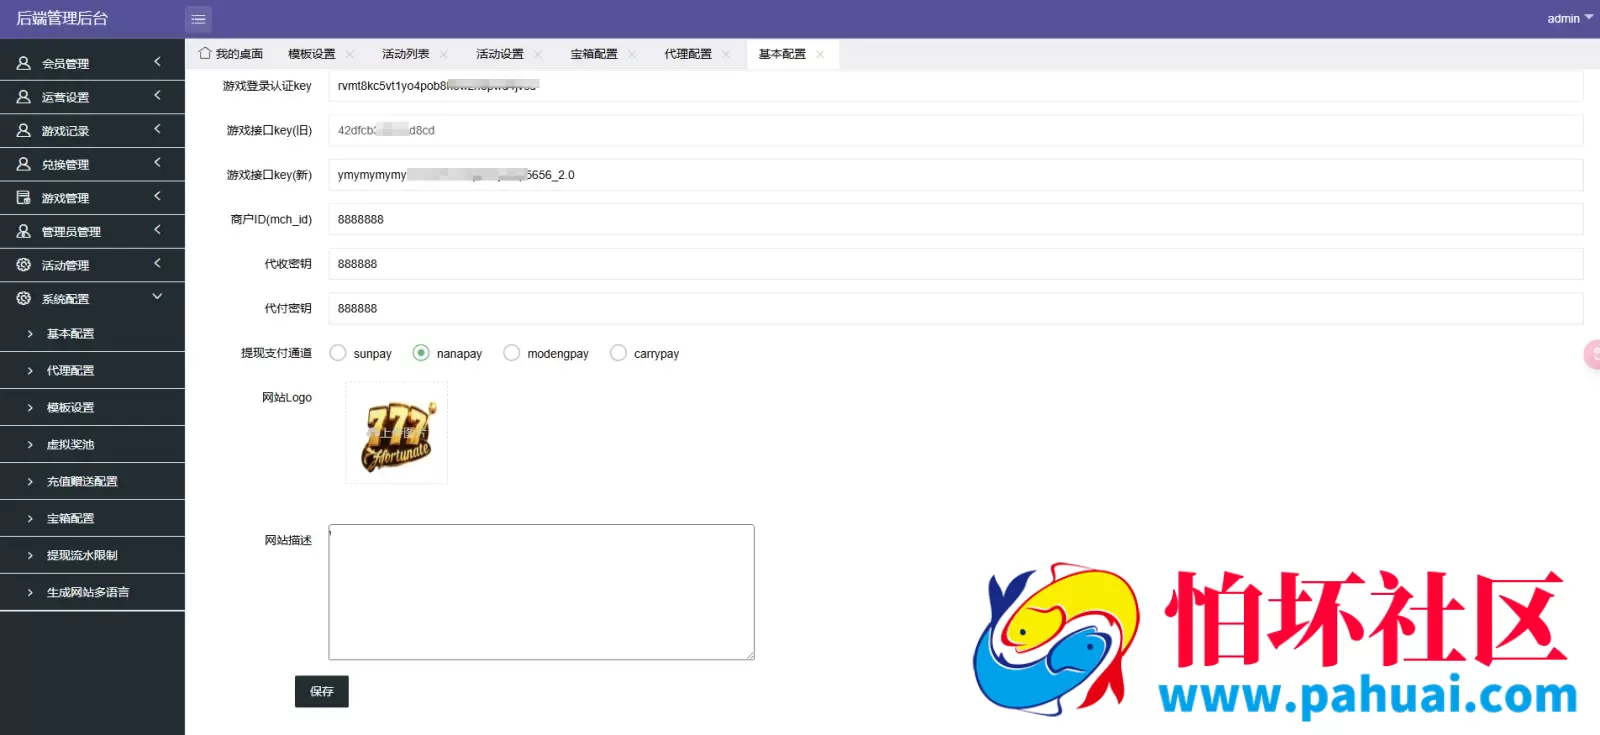The image size is (1600, 735).
Task: Close the 活动设置 tab
Action: coord(538,54)
